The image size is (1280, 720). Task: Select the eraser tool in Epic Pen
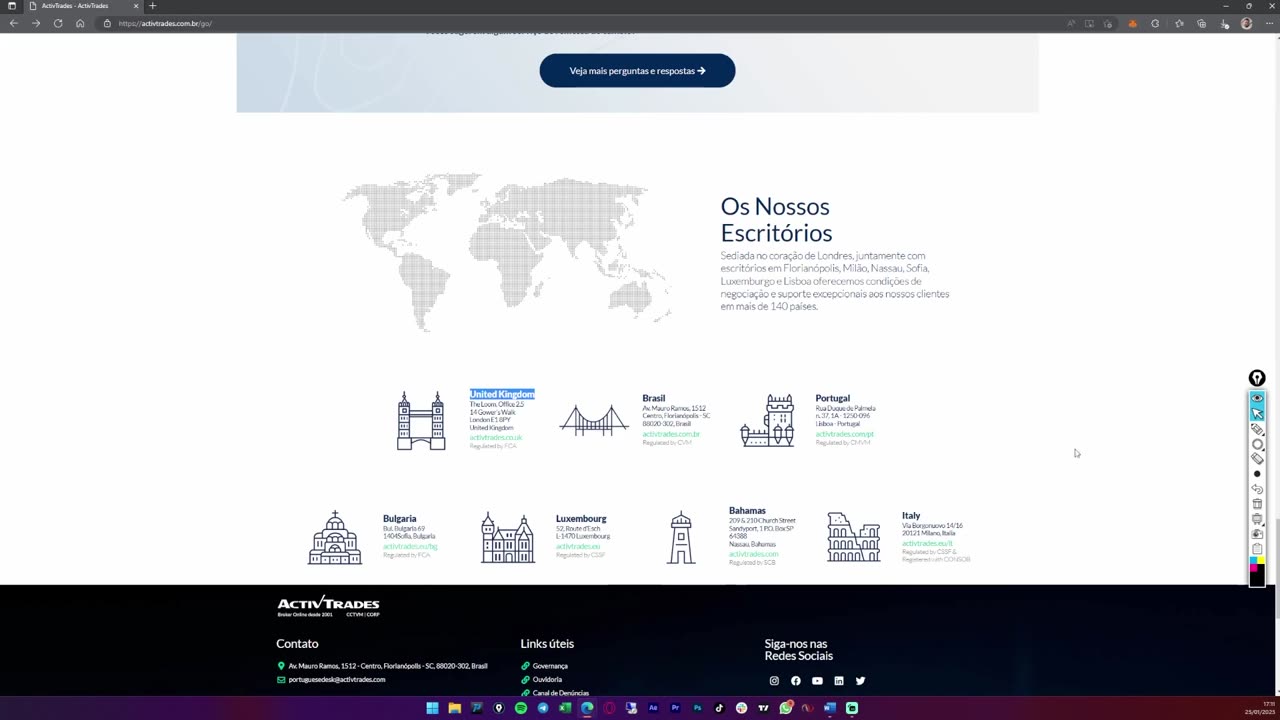(x=1257, y=459)
